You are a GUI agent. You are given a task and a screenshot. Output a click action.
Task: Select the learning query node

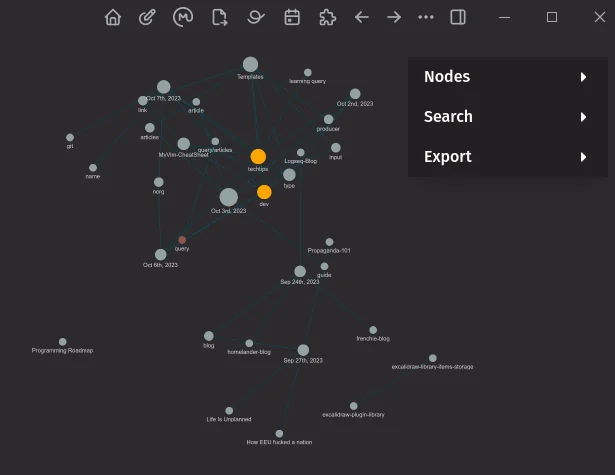308,73
